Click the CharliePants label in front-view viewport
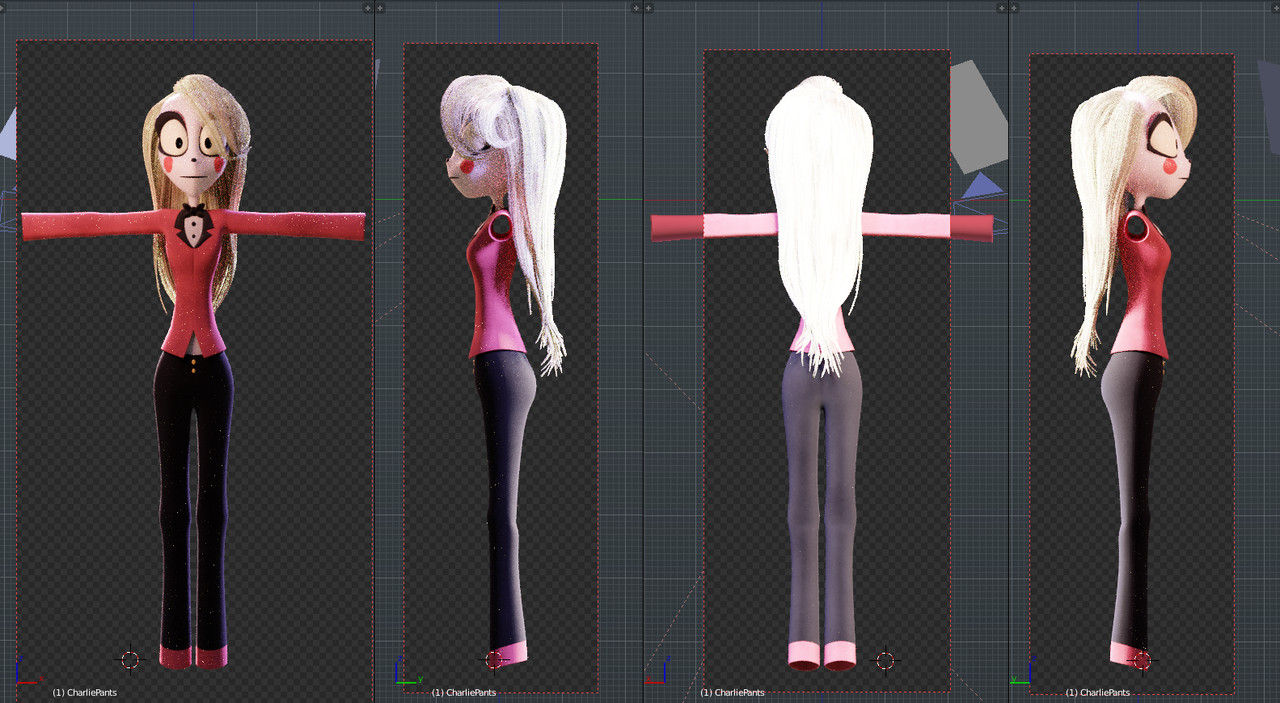This screenshot has width=1280, height=703. click(x=84, y=692)
